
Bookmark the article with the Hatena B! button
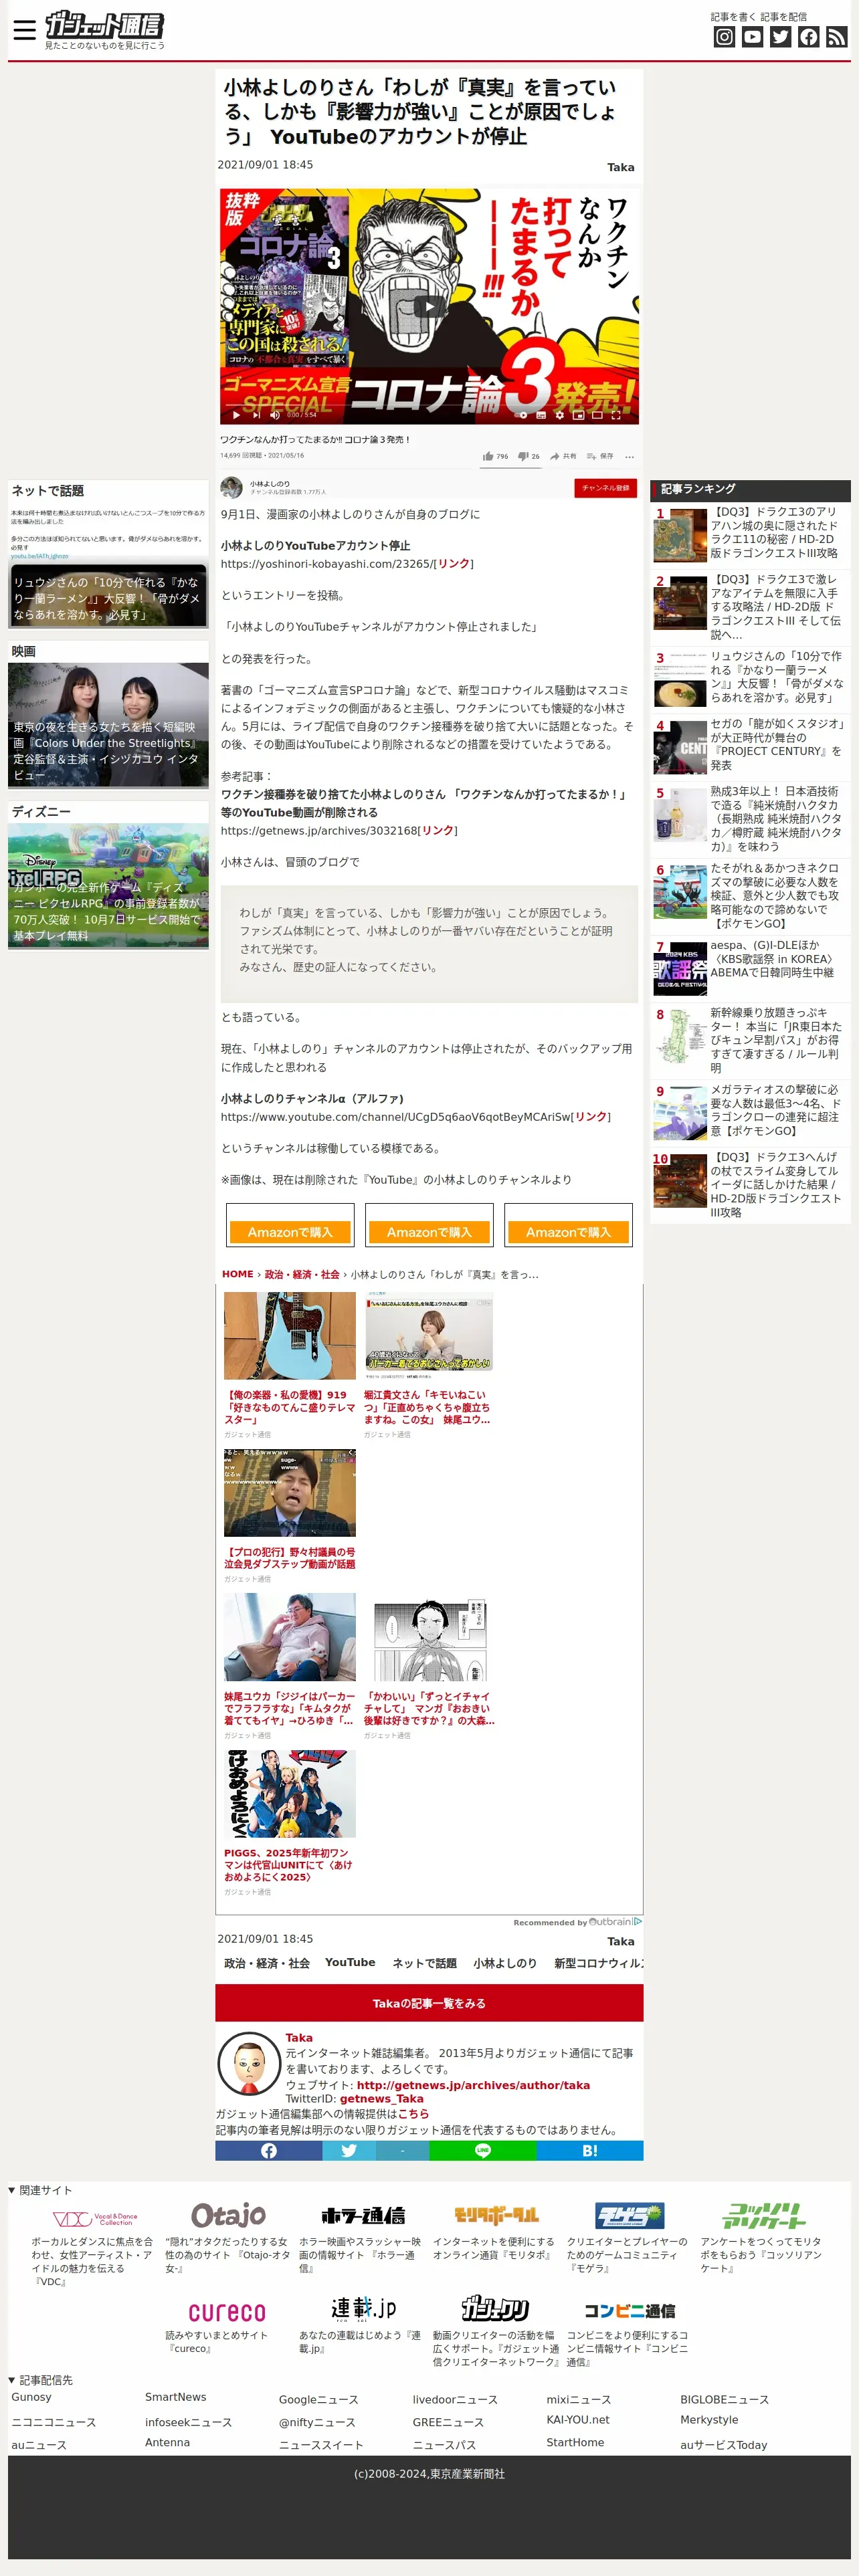(590, 2151)
